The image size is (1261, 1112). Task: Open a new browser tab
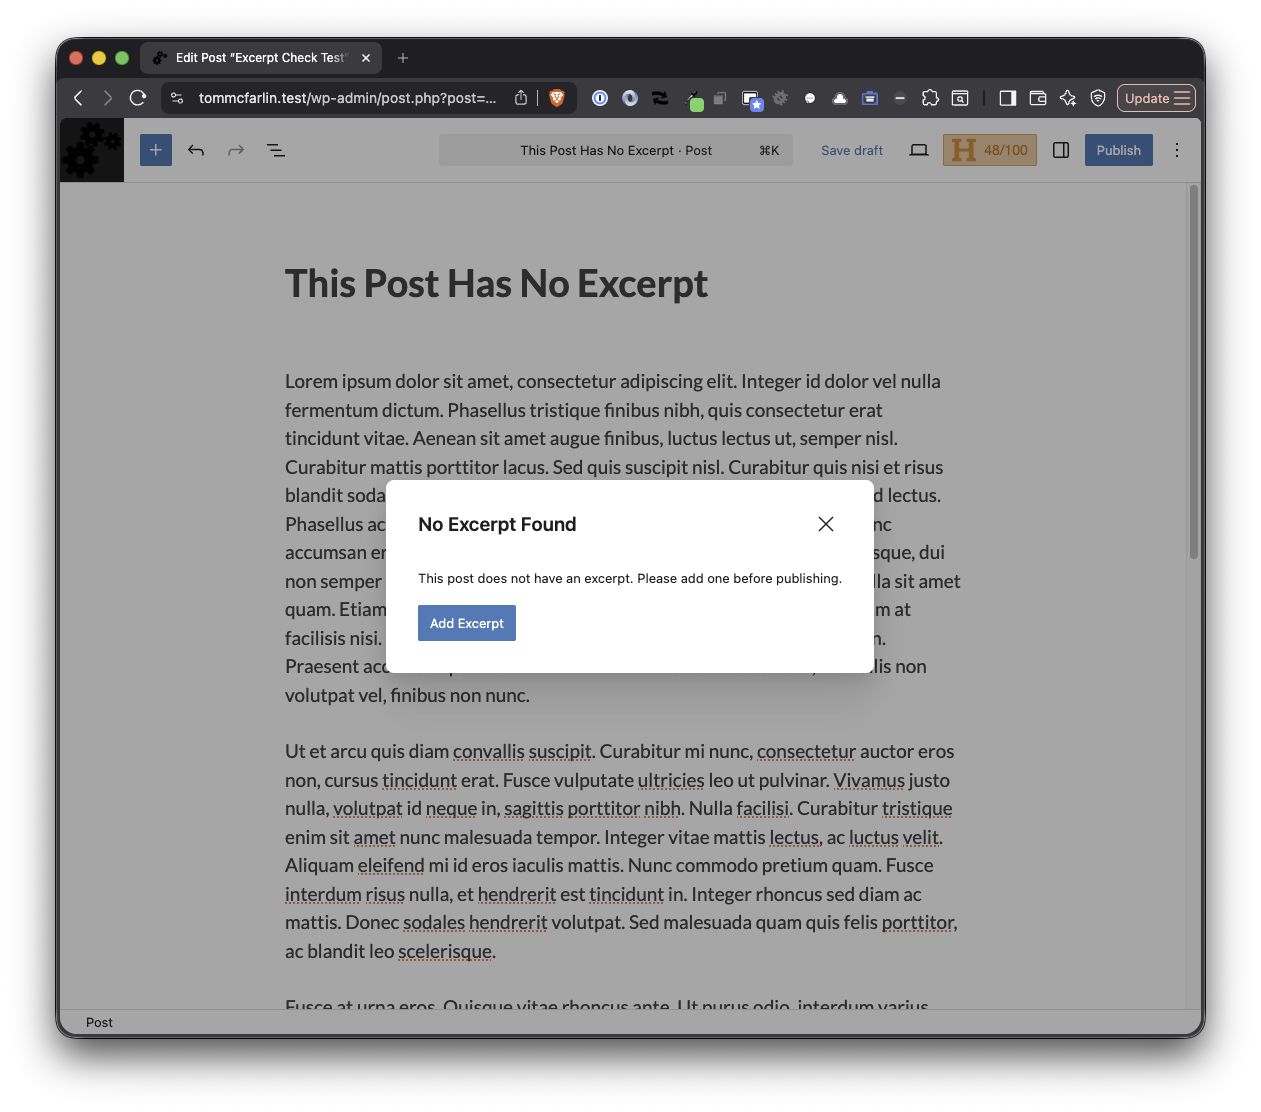click(403, 58)
